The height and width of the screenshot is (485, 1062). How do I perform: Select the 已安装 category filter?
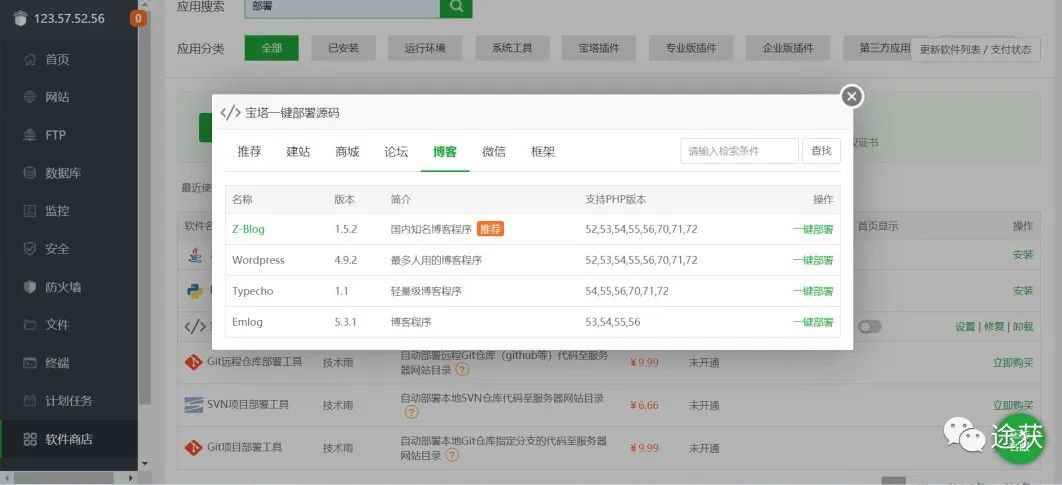[343, 48]
